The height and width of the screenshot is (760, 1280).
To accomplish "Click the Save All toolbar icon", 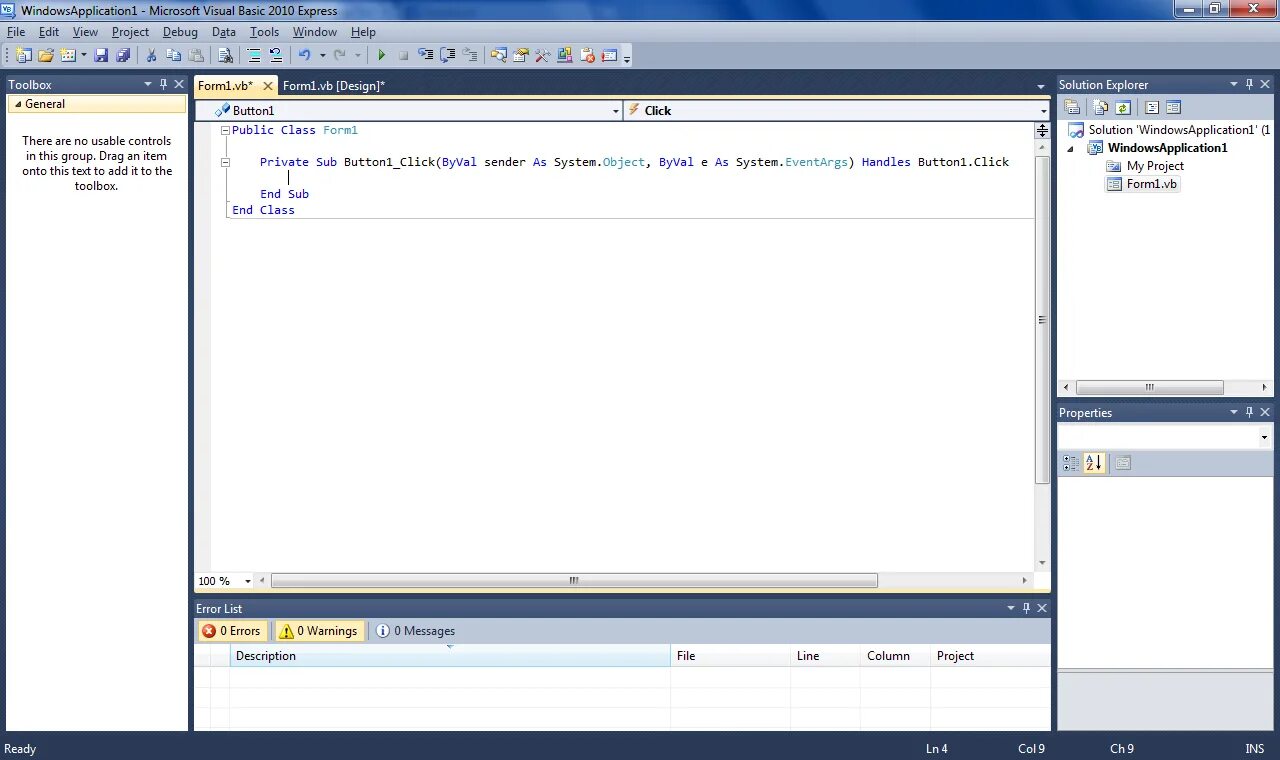I will [123, 55].
